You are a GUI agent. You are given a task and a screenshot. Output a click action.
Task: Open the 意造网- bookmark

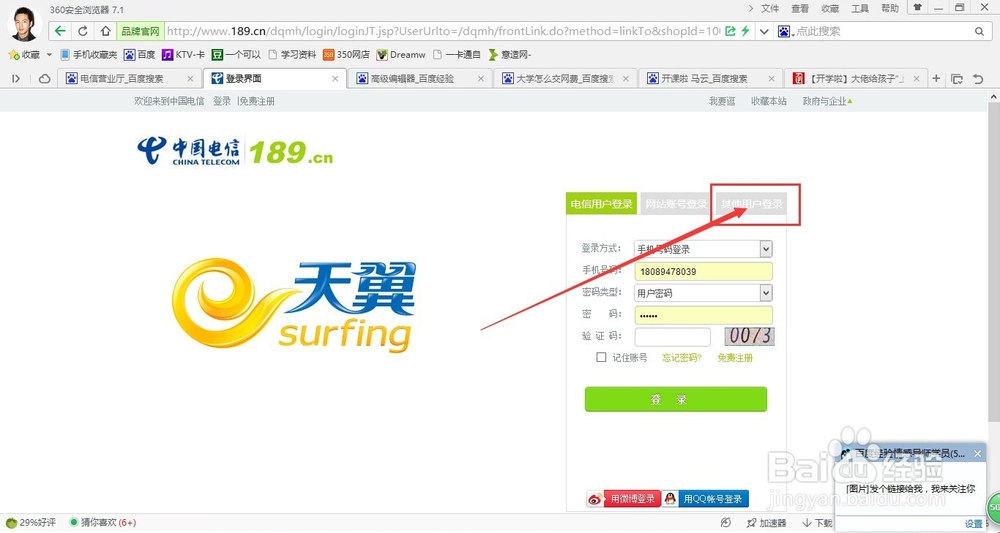(510, 55)
